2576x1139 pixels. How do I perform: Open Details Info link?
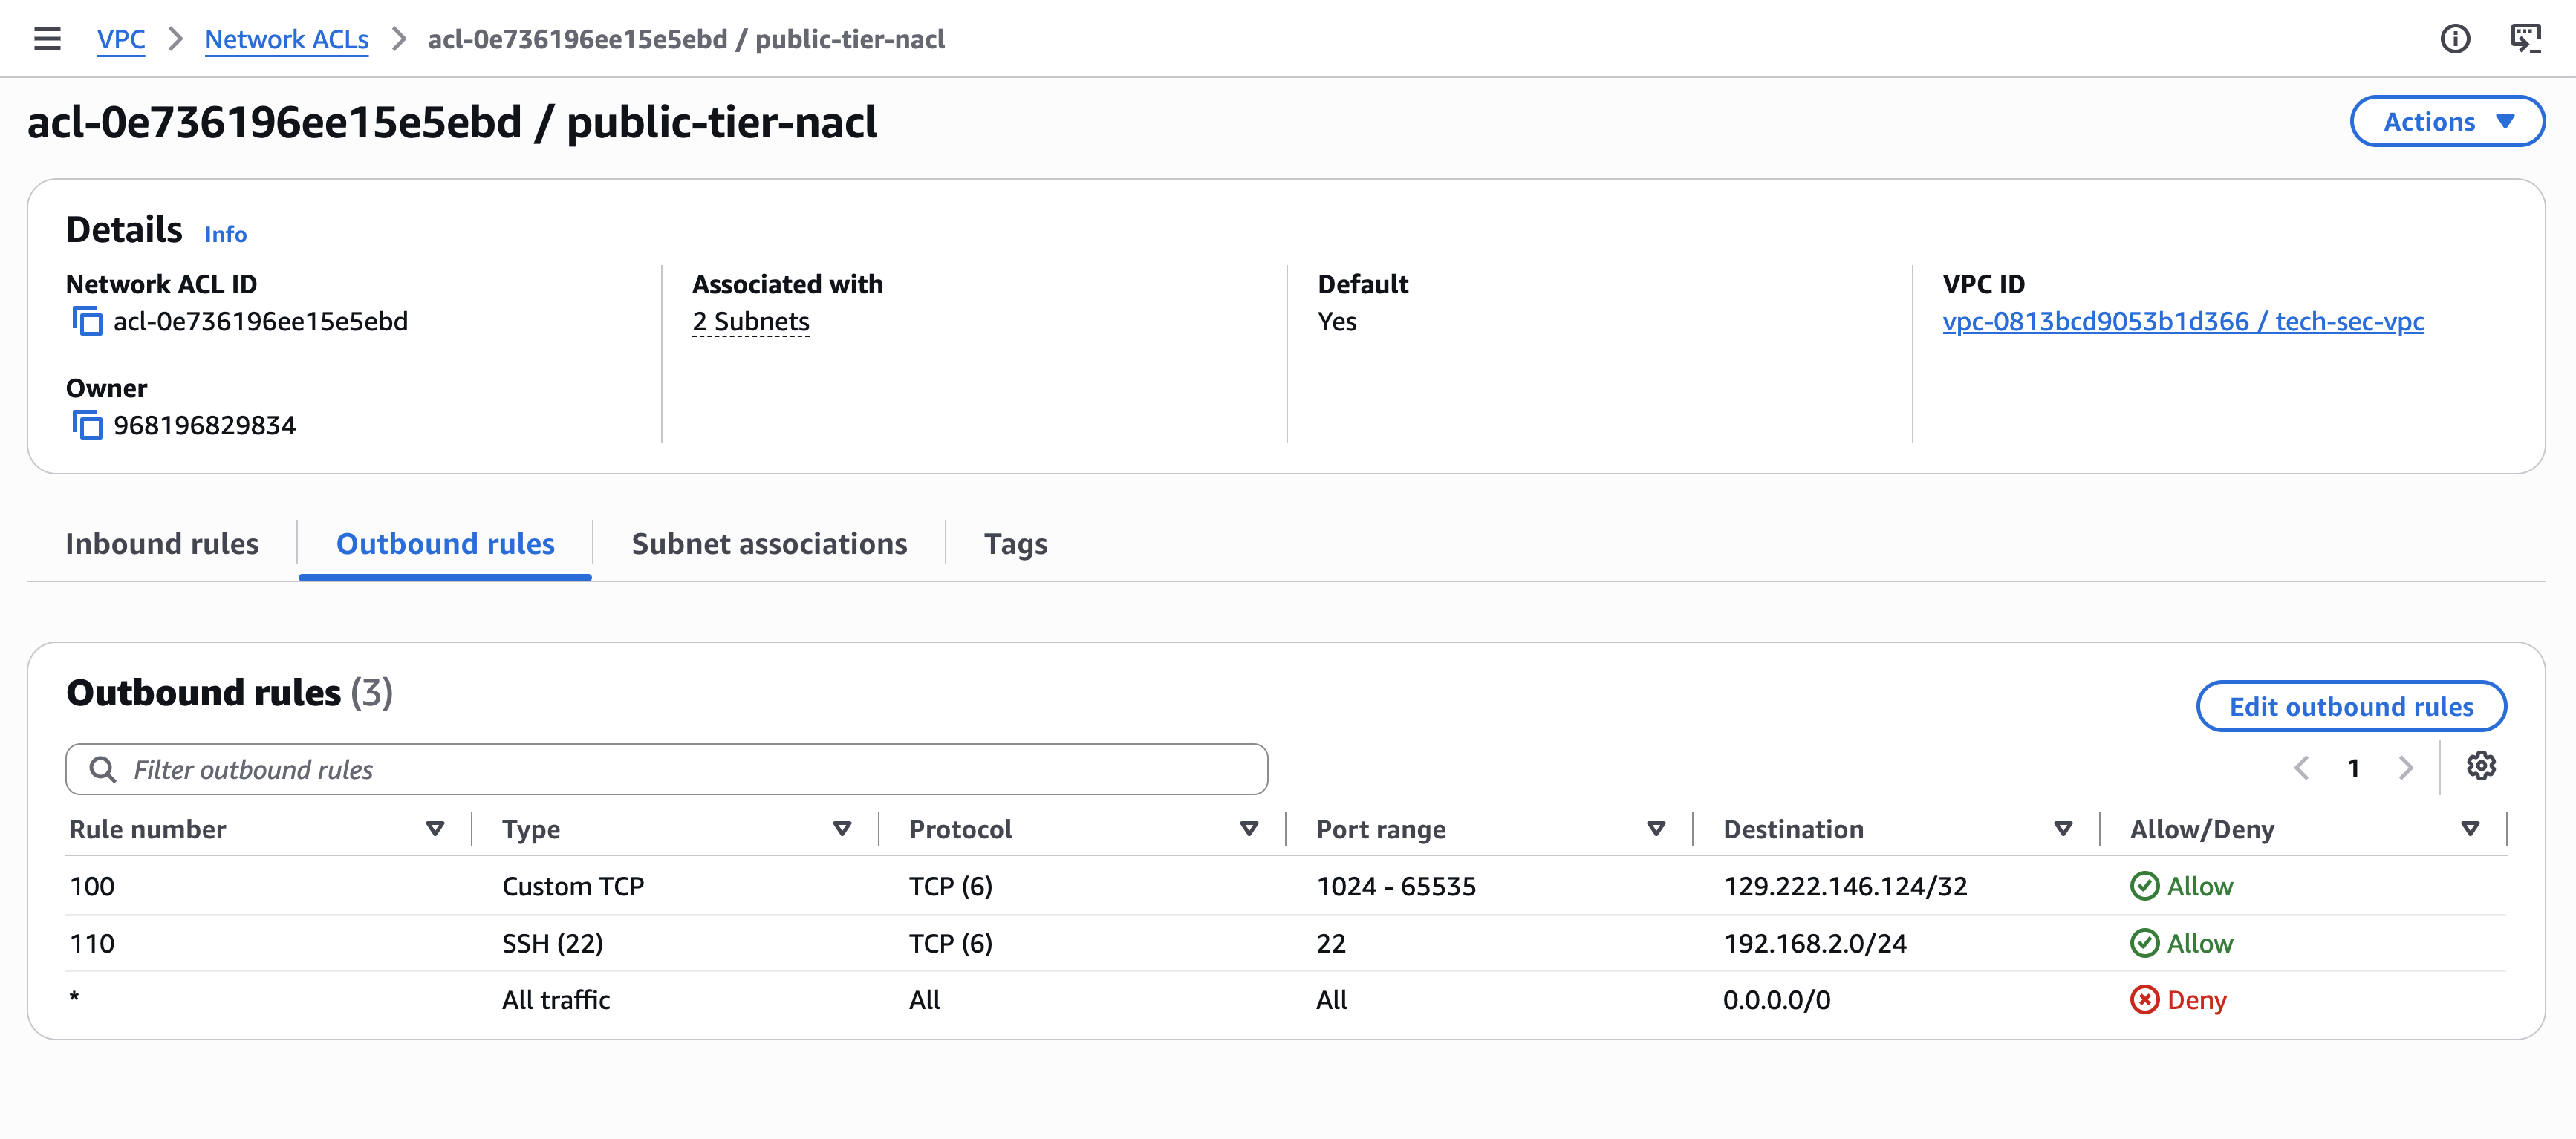(x=226, y=234)
